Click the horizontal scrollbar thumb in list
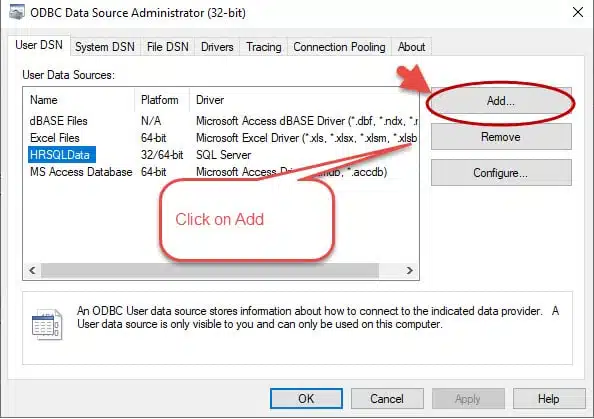The height and width of the screenshot is (419, 594). click(210, 270)
